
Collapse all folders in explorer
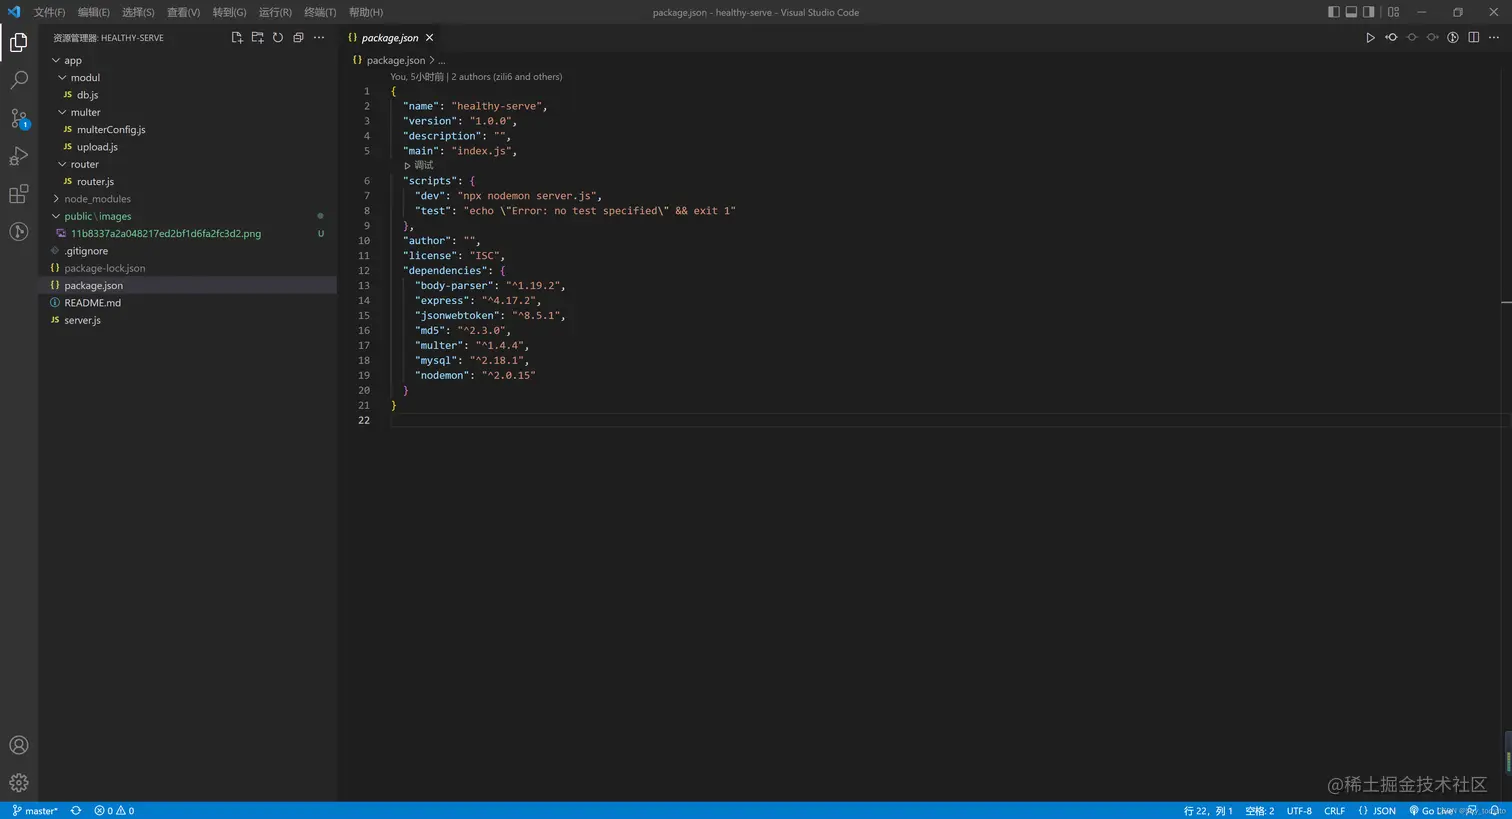[298, 37]
